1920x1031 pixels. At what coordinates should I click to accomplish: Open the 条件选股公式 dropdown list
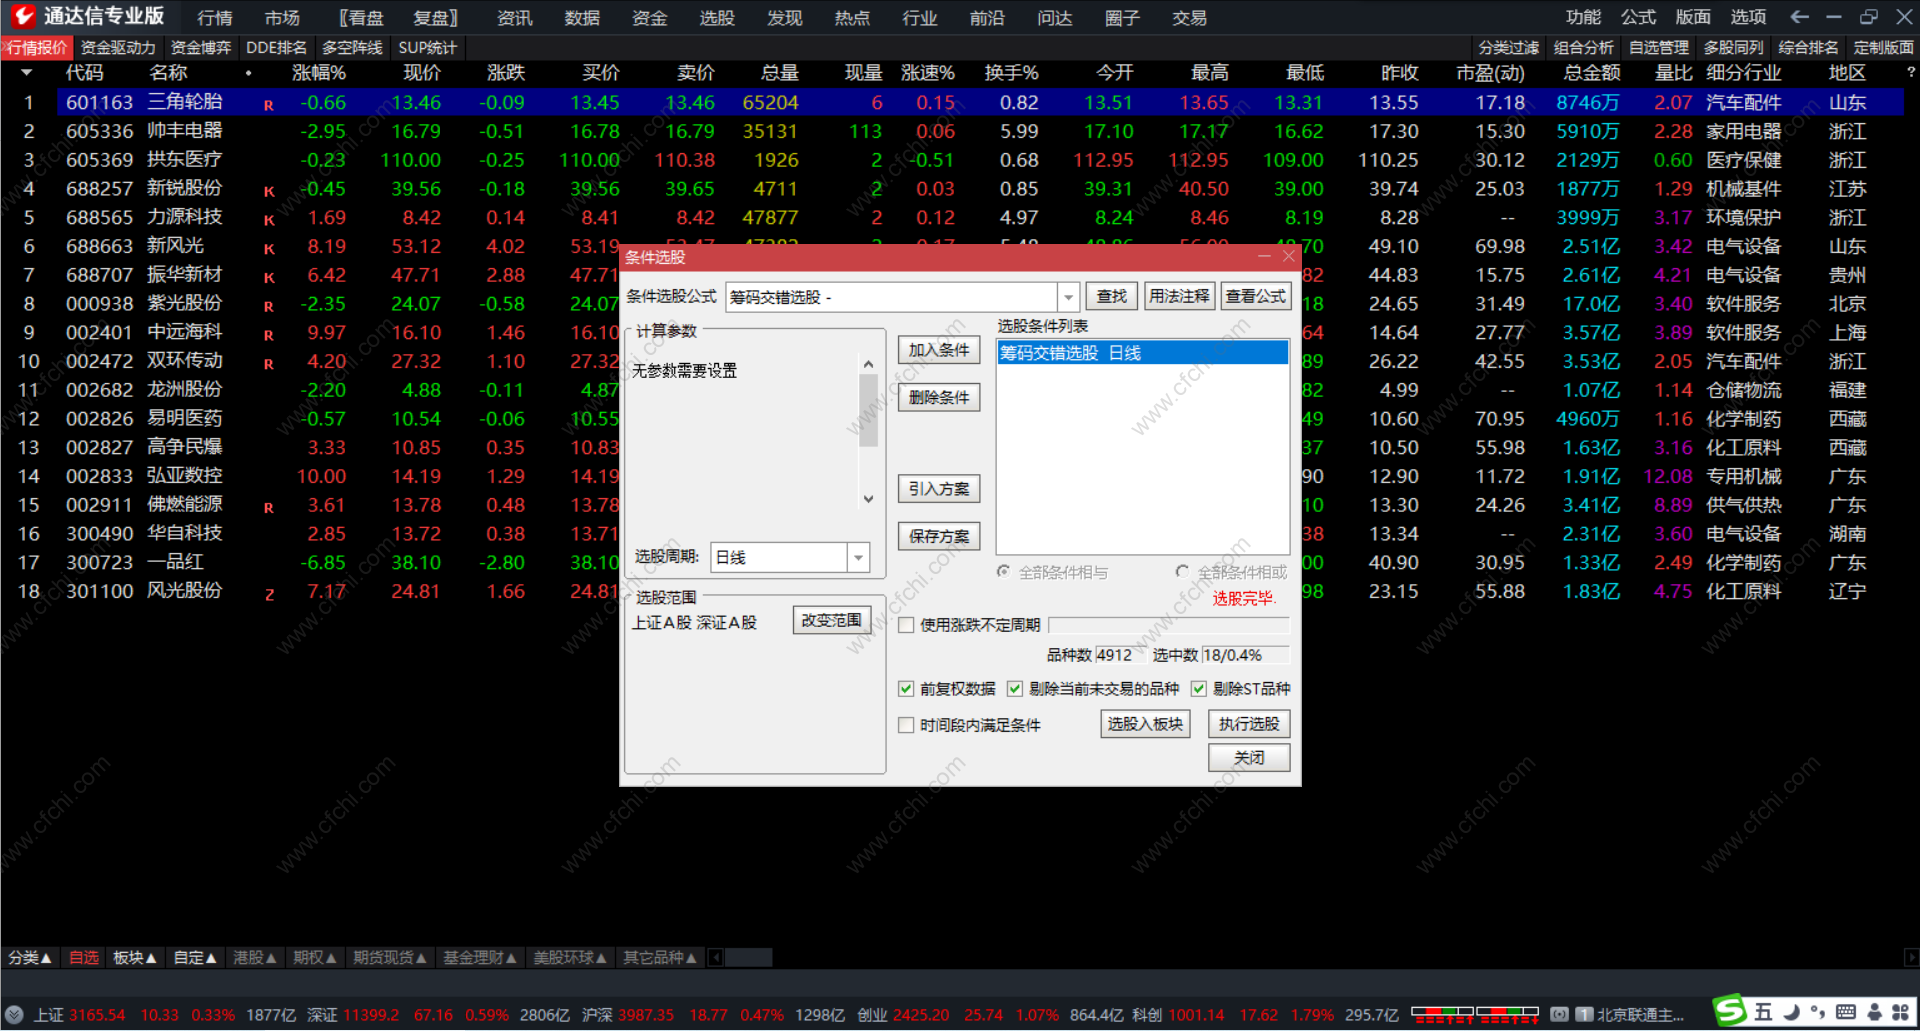click(1068, 296)
